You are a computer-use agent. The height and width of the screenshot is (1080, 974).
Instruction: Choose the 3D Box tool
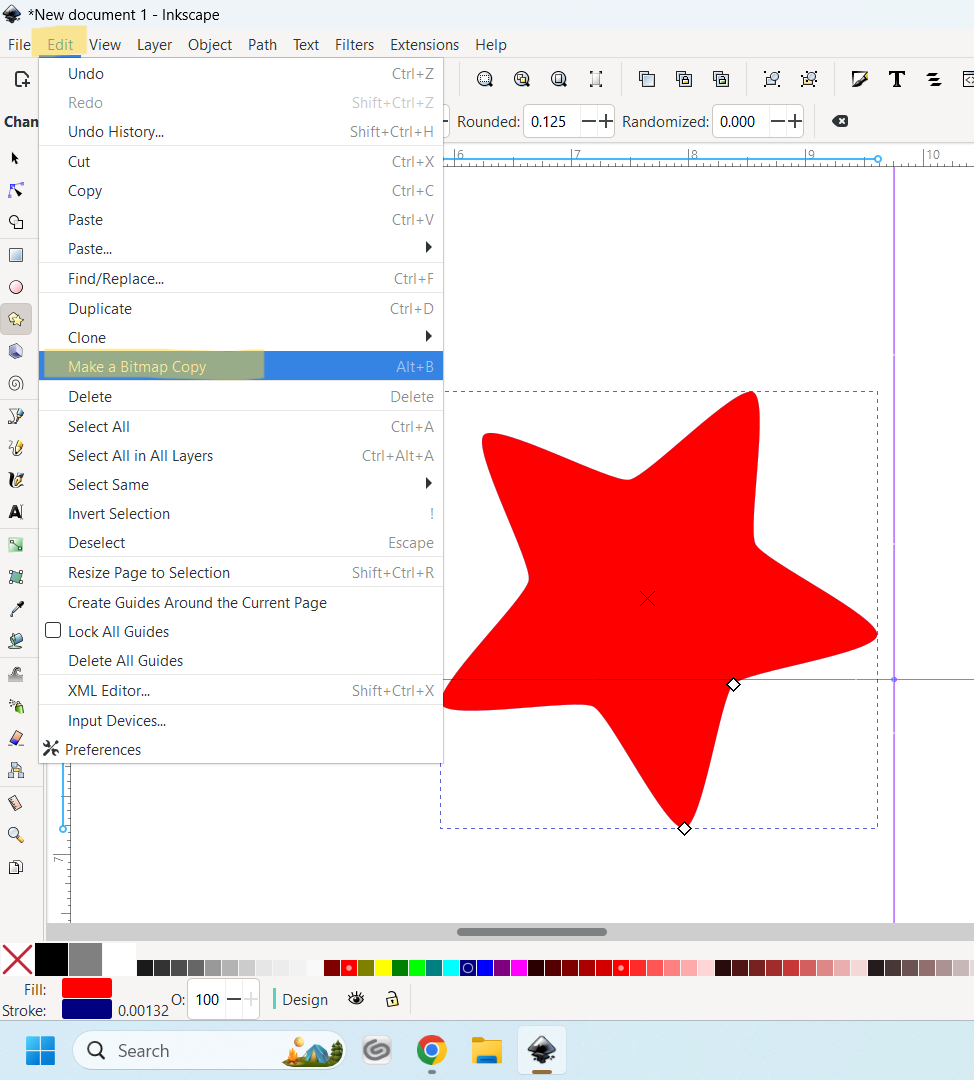[16, 351]
